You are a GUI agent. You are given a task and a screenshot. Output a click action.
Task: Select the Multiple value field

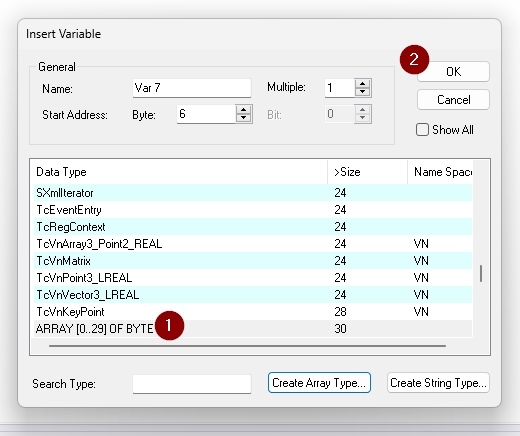click(x=340, y=88)
